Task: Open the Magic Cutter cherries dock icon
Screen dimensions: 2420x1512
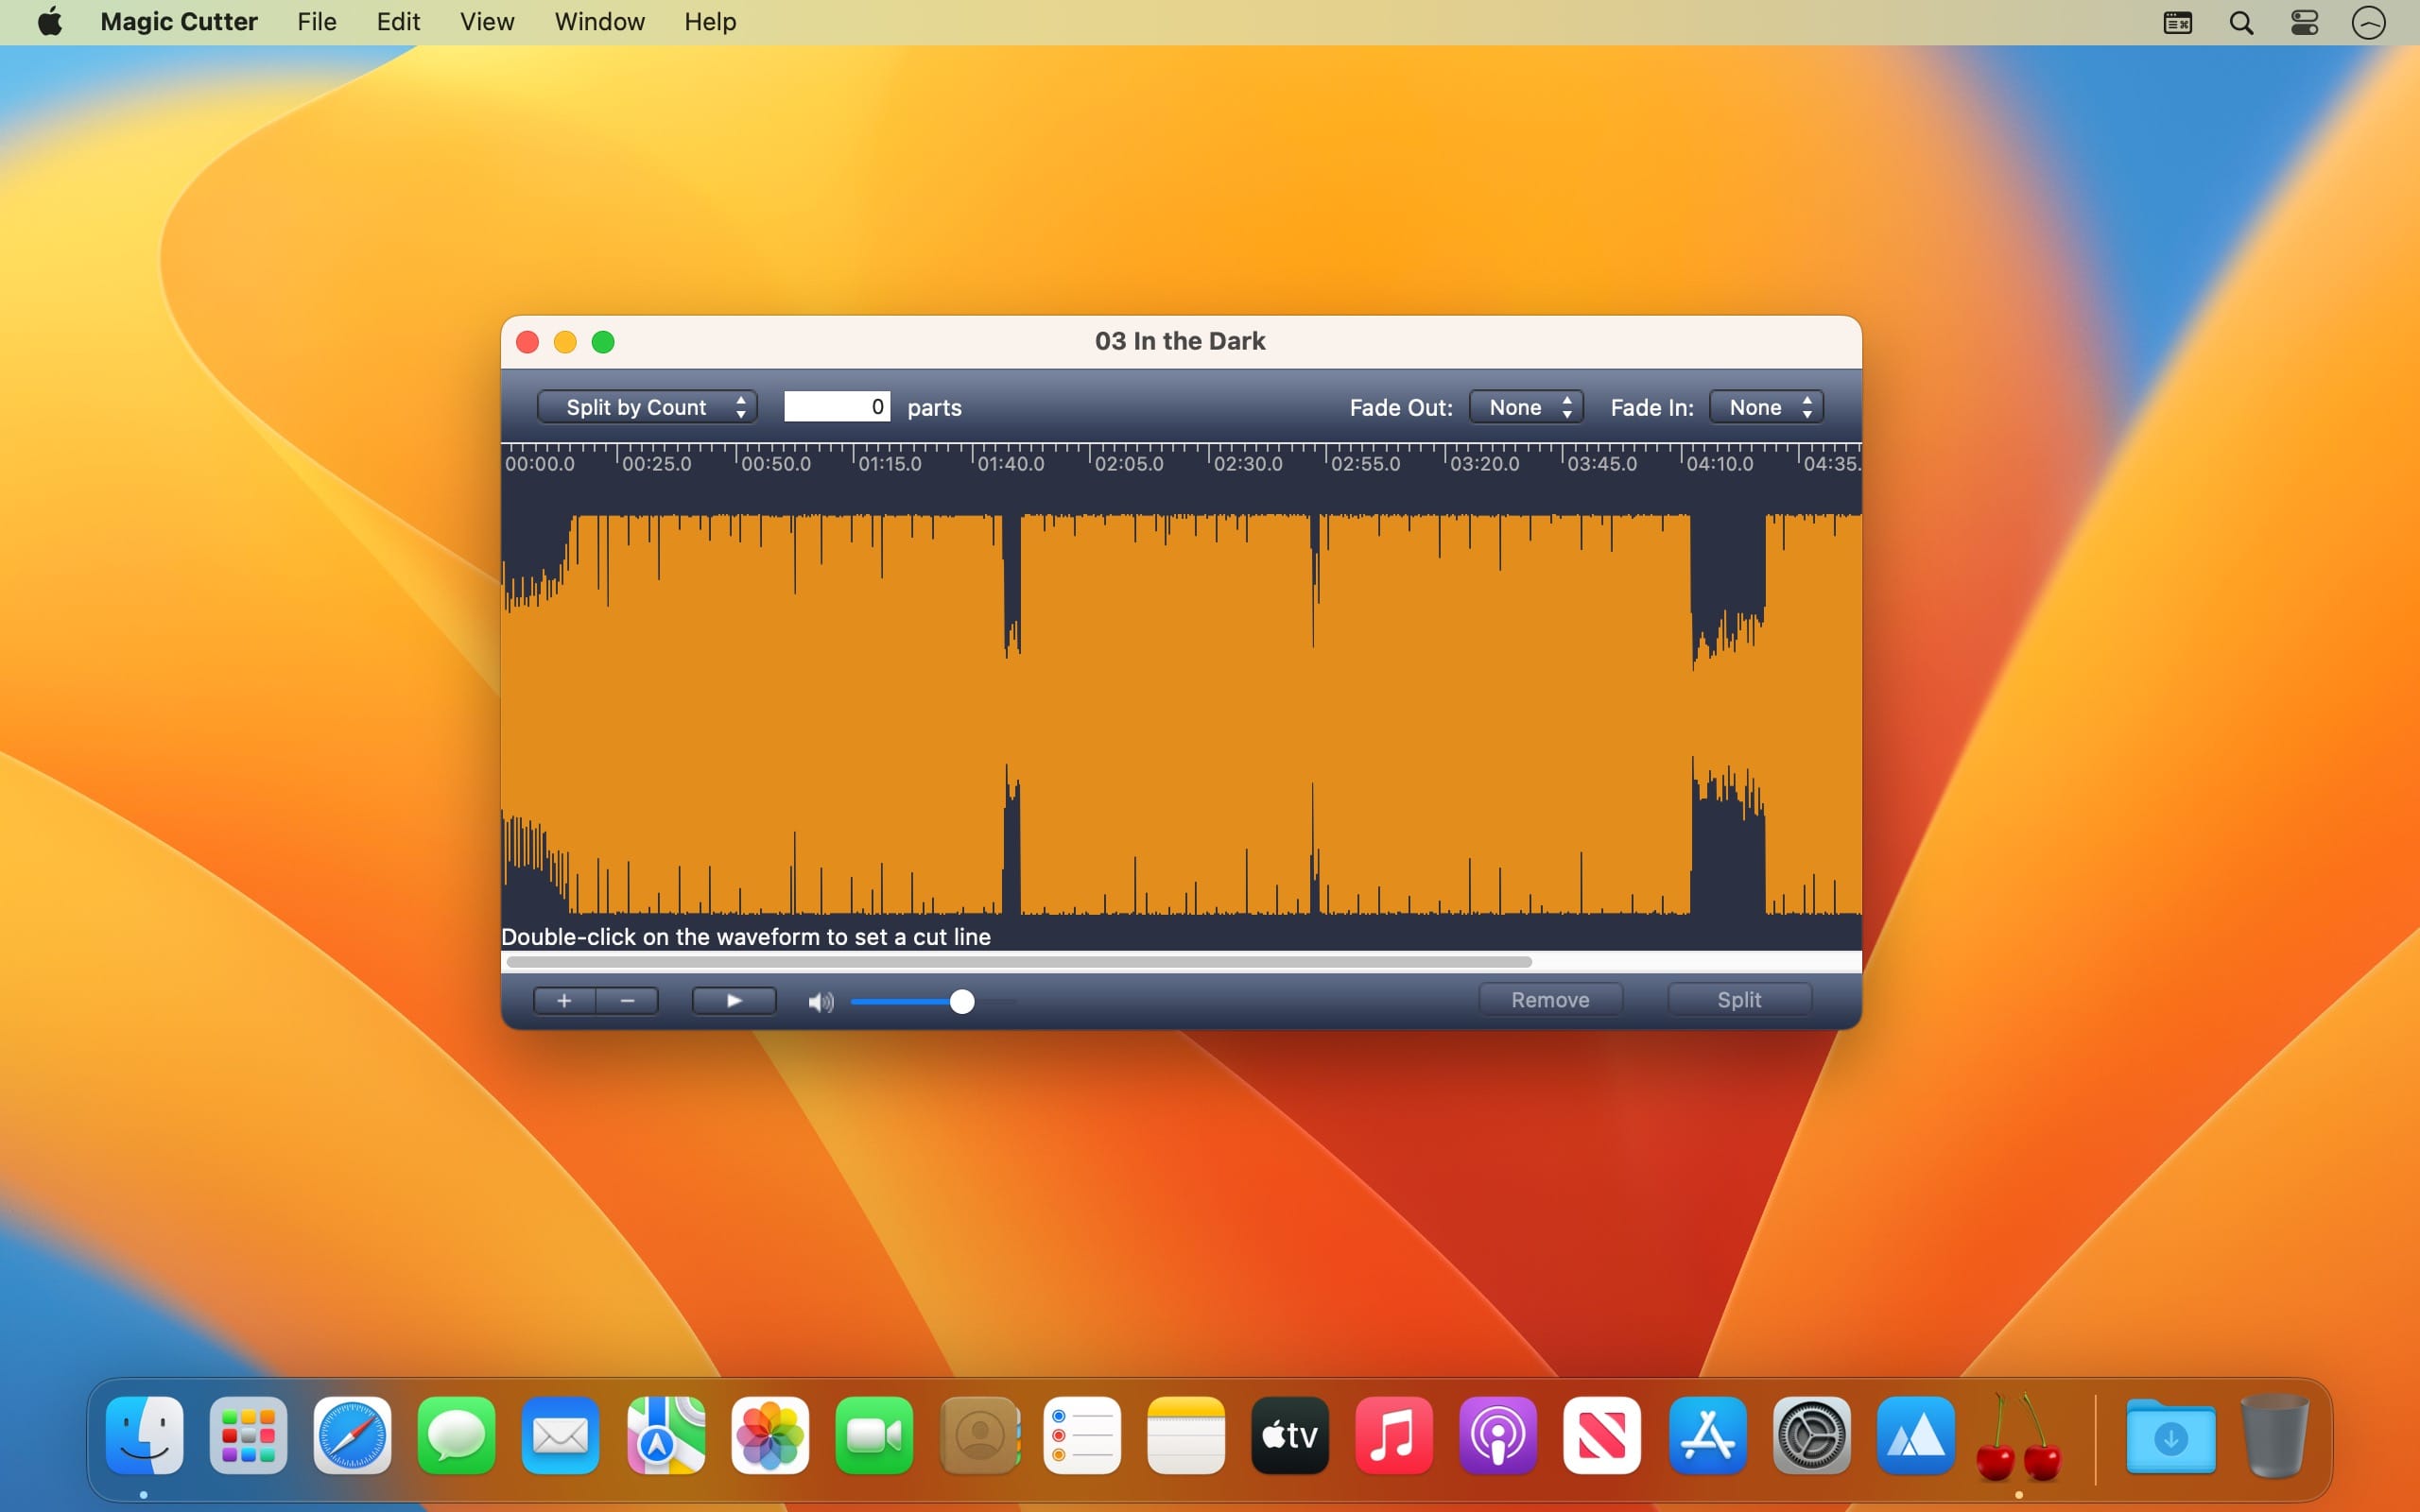Action: point(2018,1437)
